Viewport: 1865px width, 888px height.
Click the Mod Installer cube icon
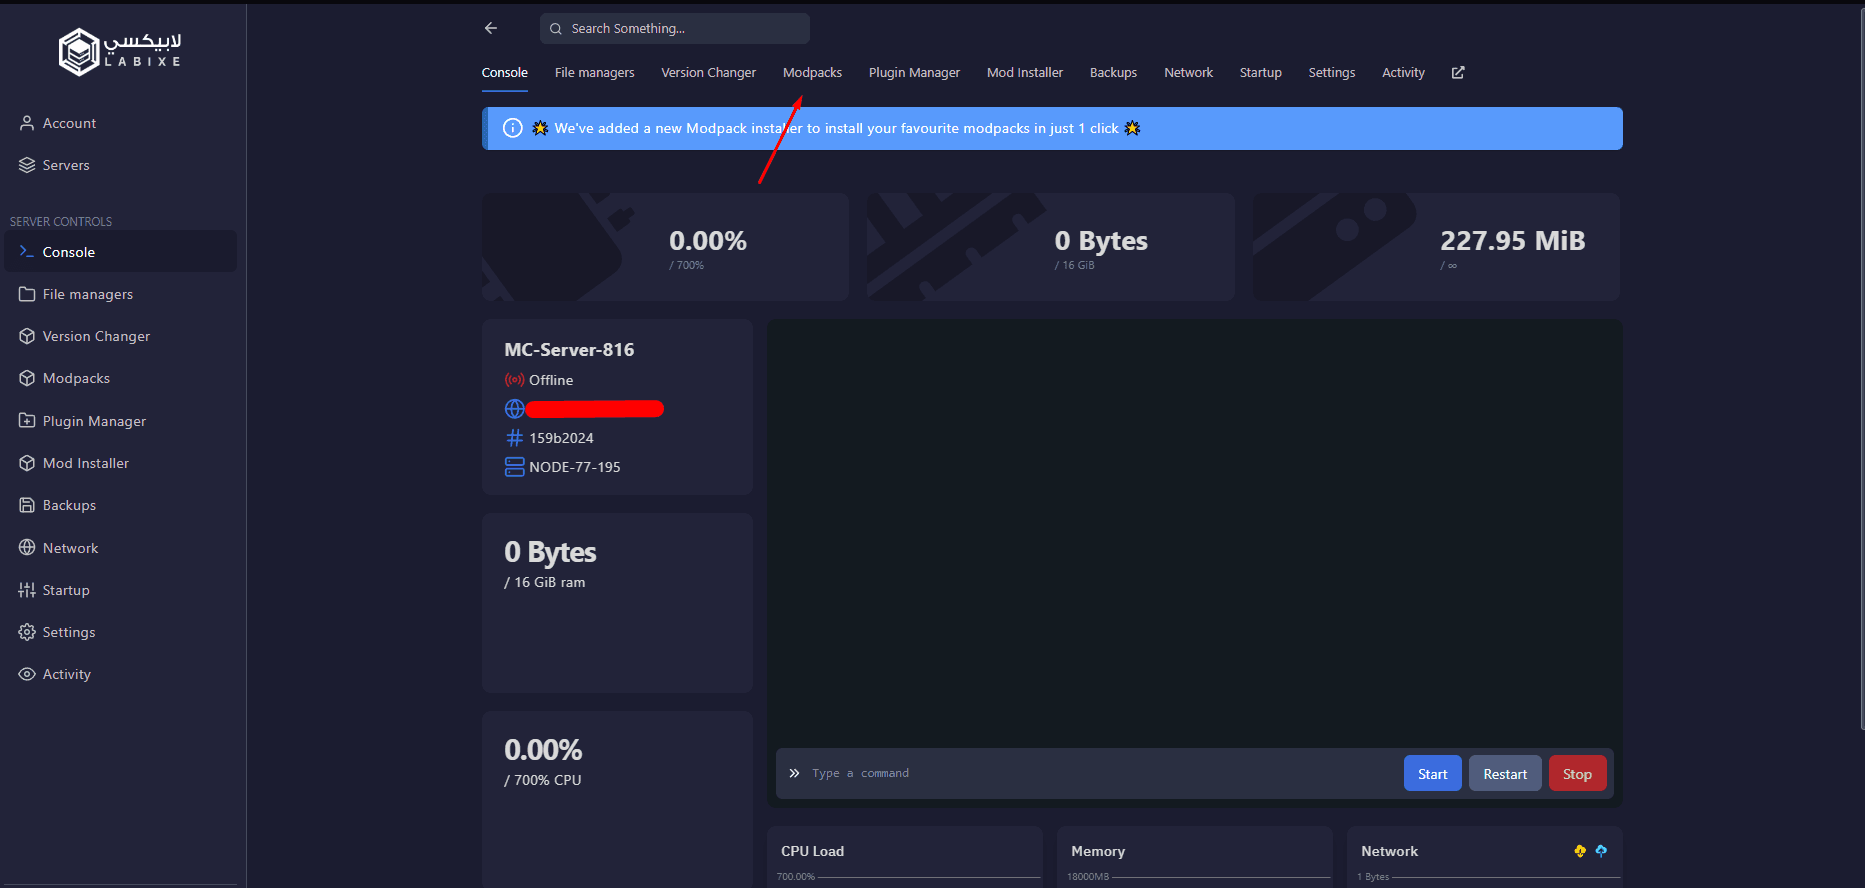(27, 463)
